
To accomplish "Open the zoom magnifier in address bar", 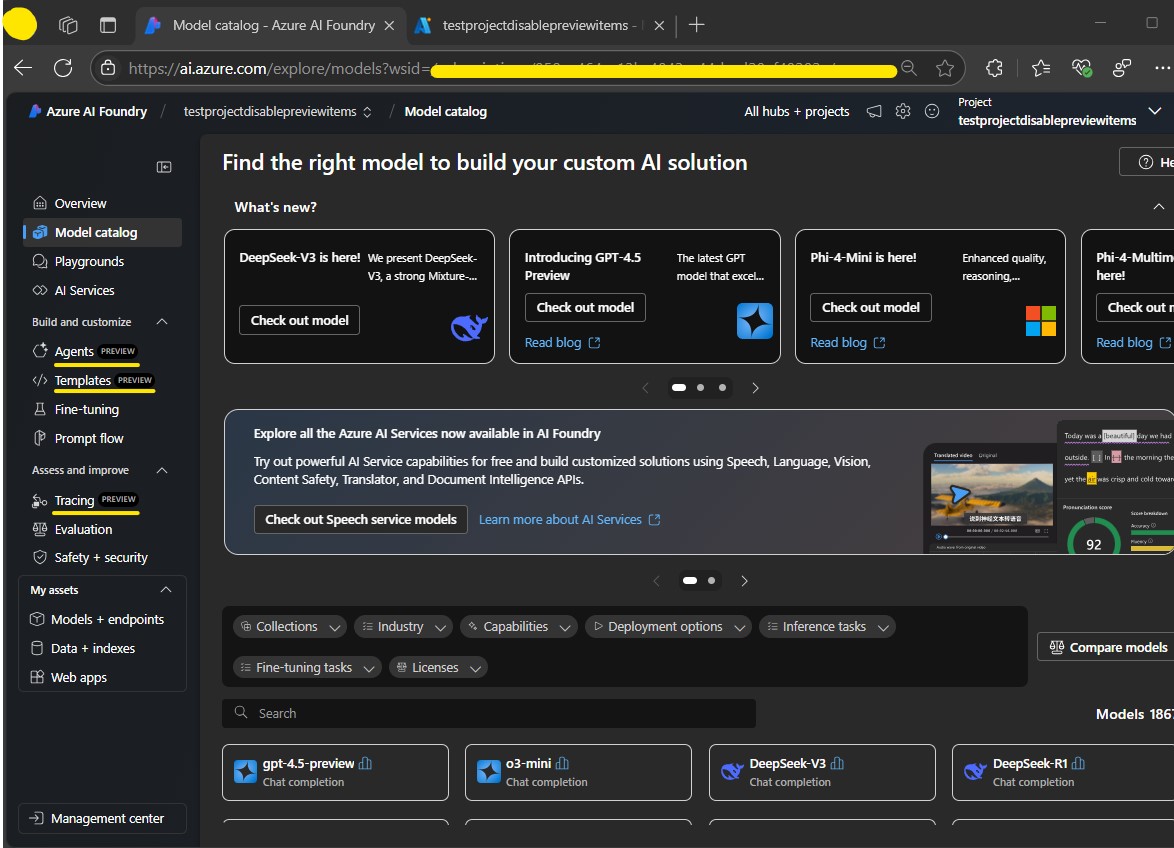I will 909,68.
